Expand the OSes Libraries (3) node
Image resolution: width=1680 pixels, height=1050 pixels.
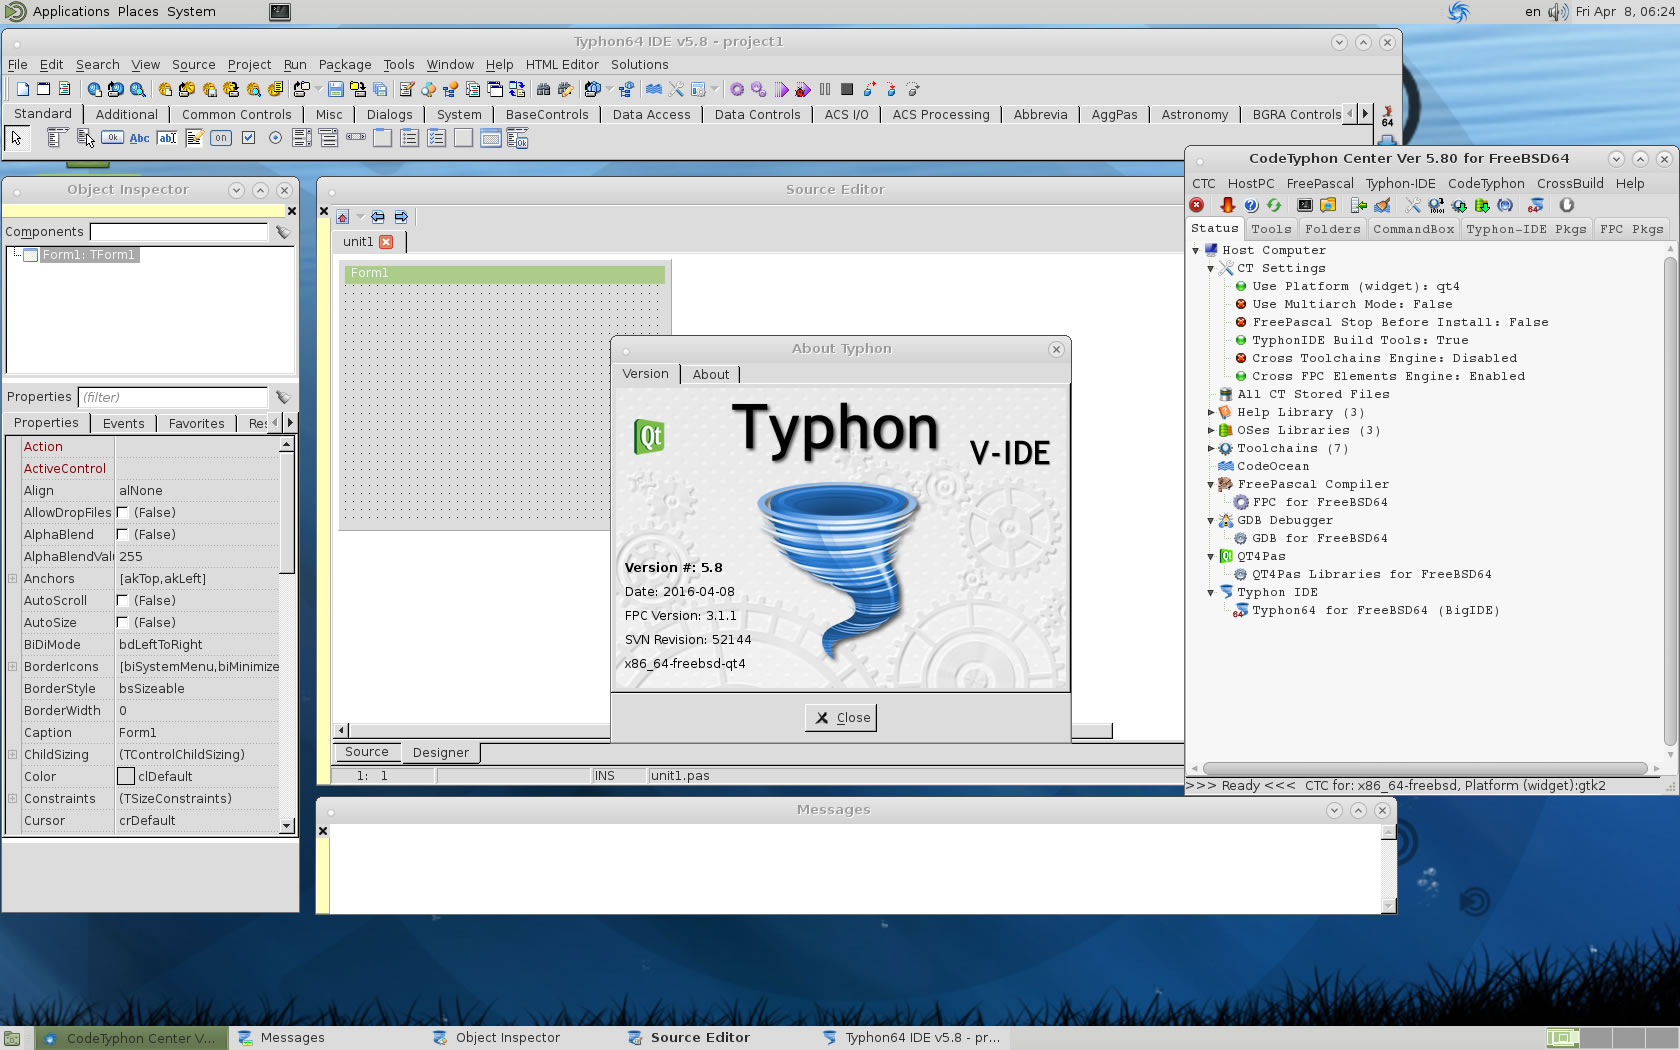click(1211, 431)
